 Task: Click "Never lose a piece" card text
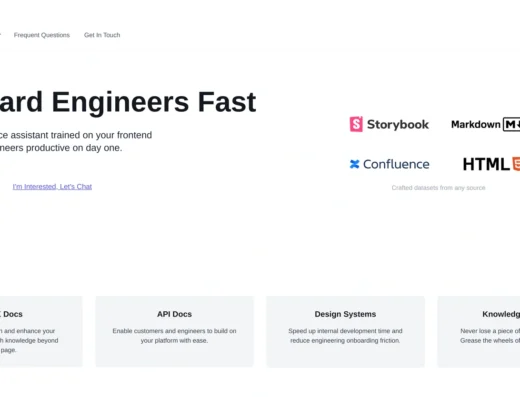pos(490,331)
